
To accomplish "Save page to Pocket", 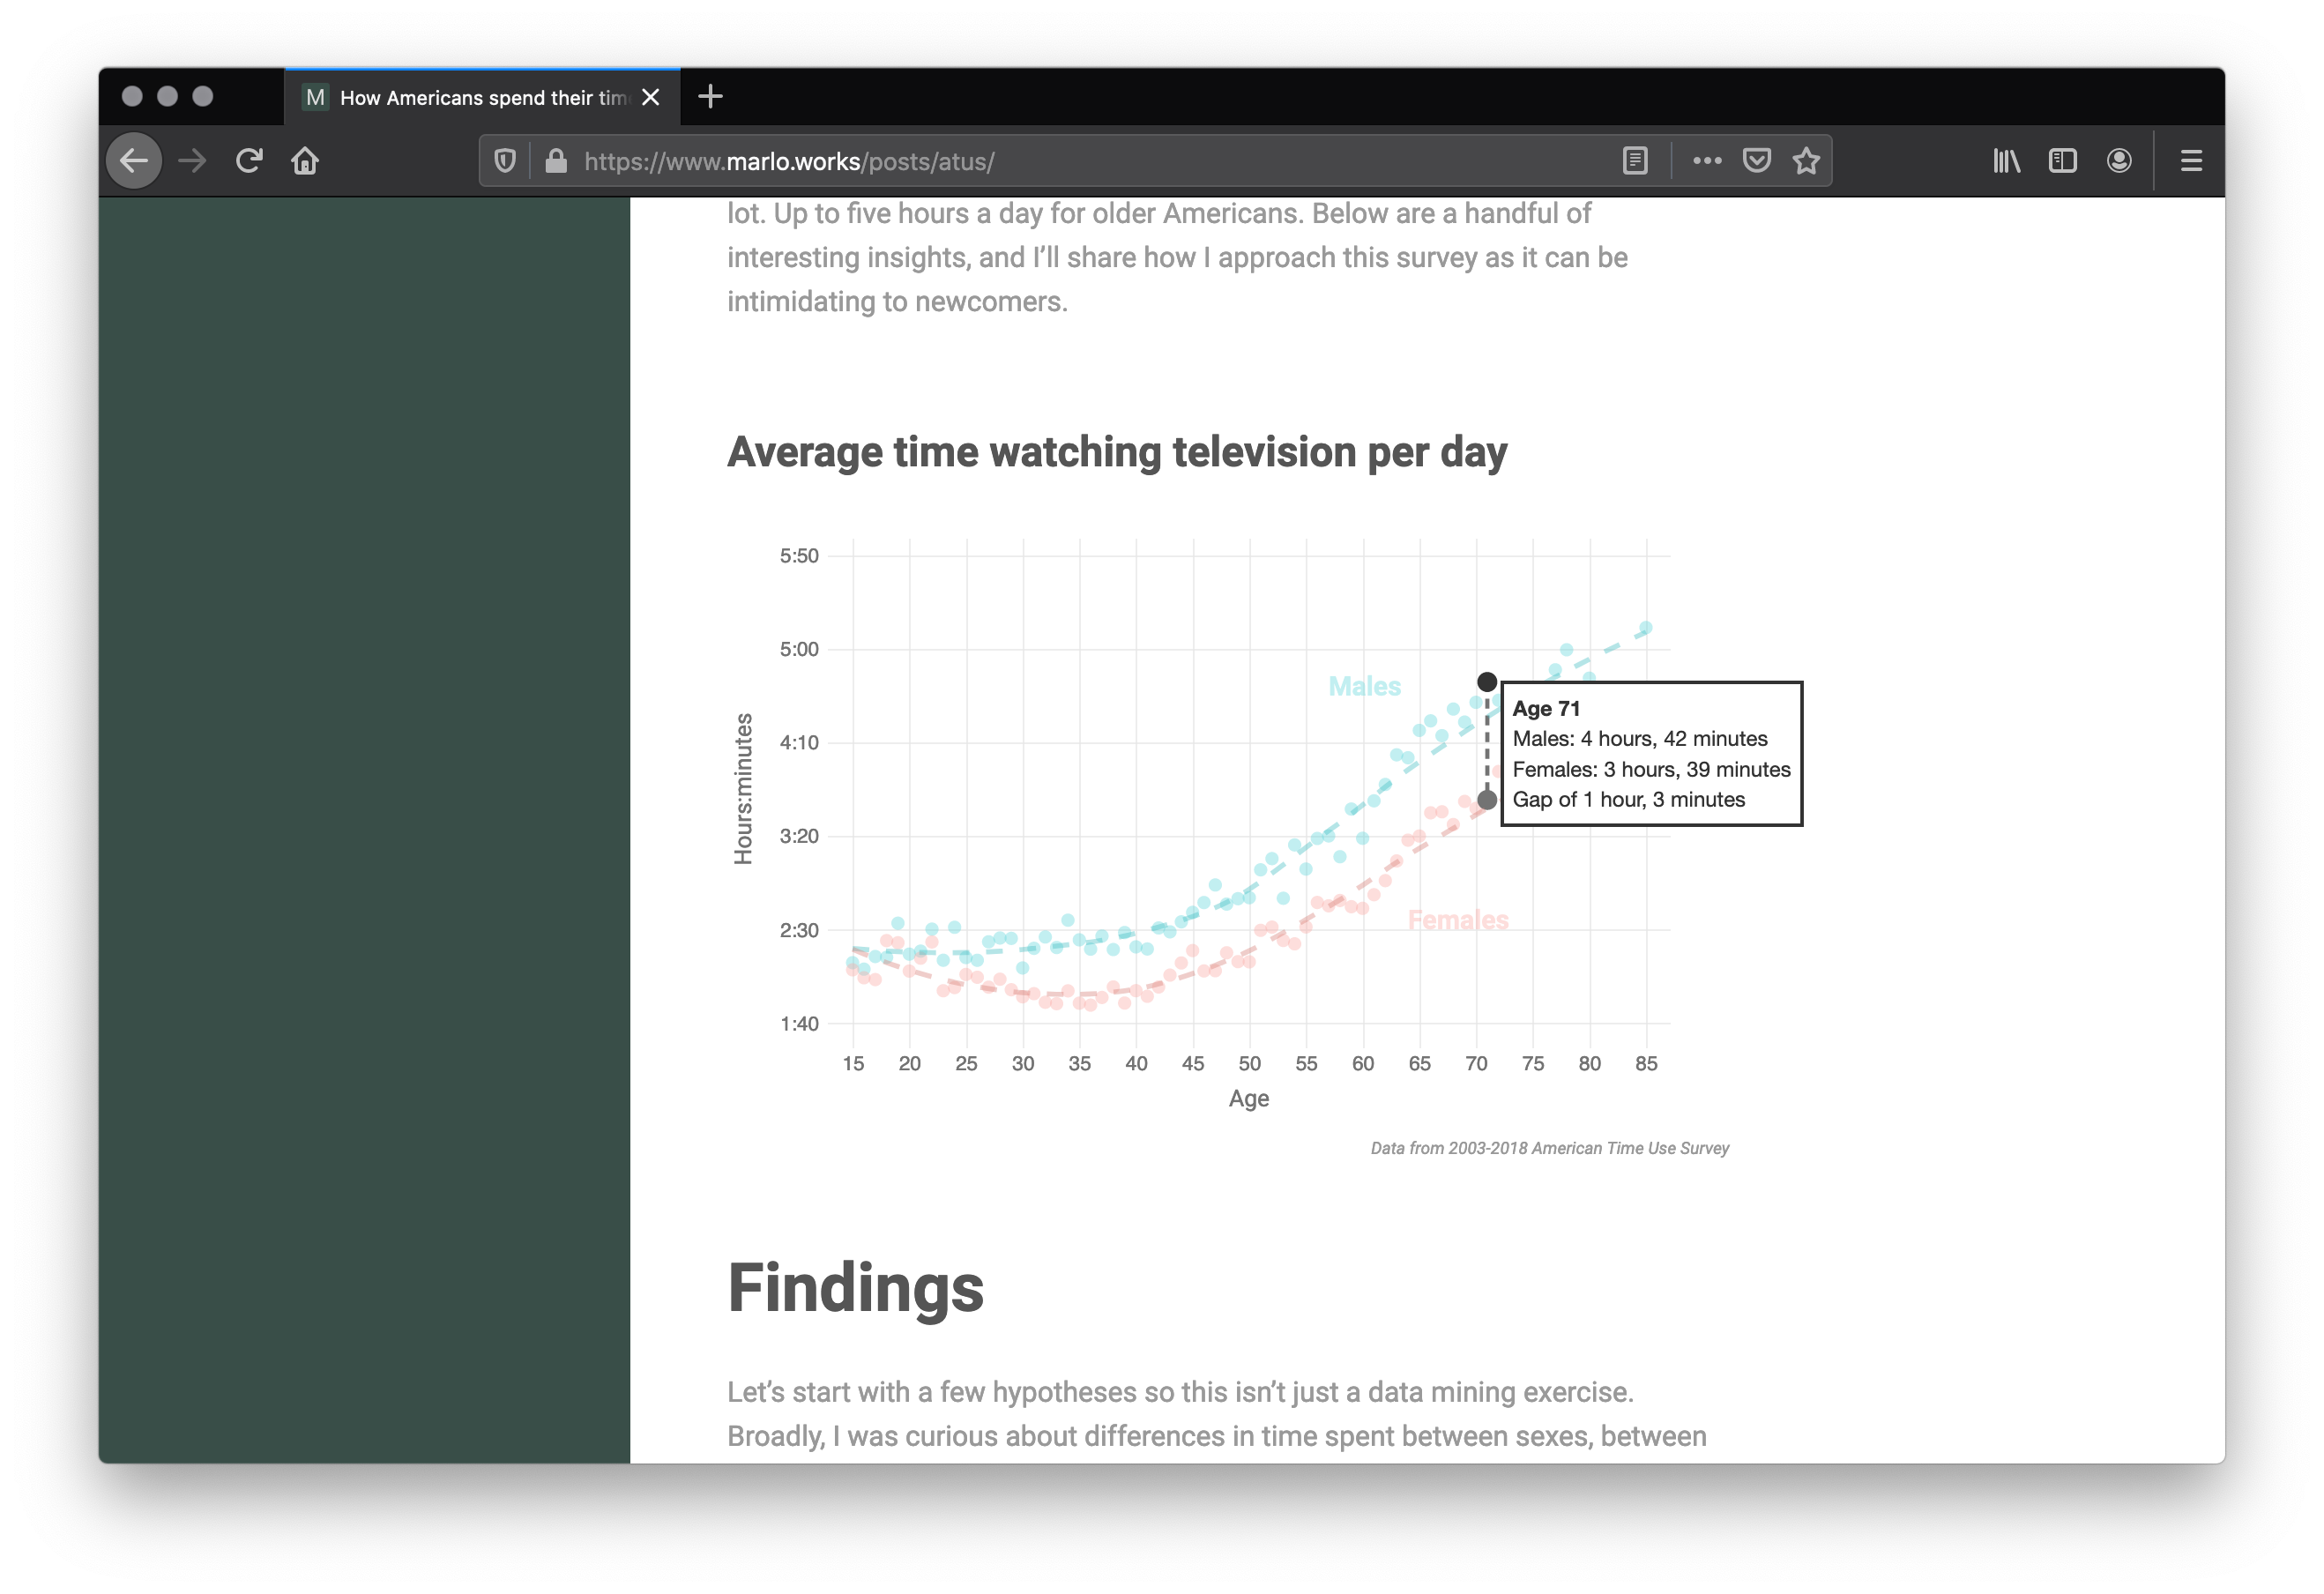I will point(1757,161).
